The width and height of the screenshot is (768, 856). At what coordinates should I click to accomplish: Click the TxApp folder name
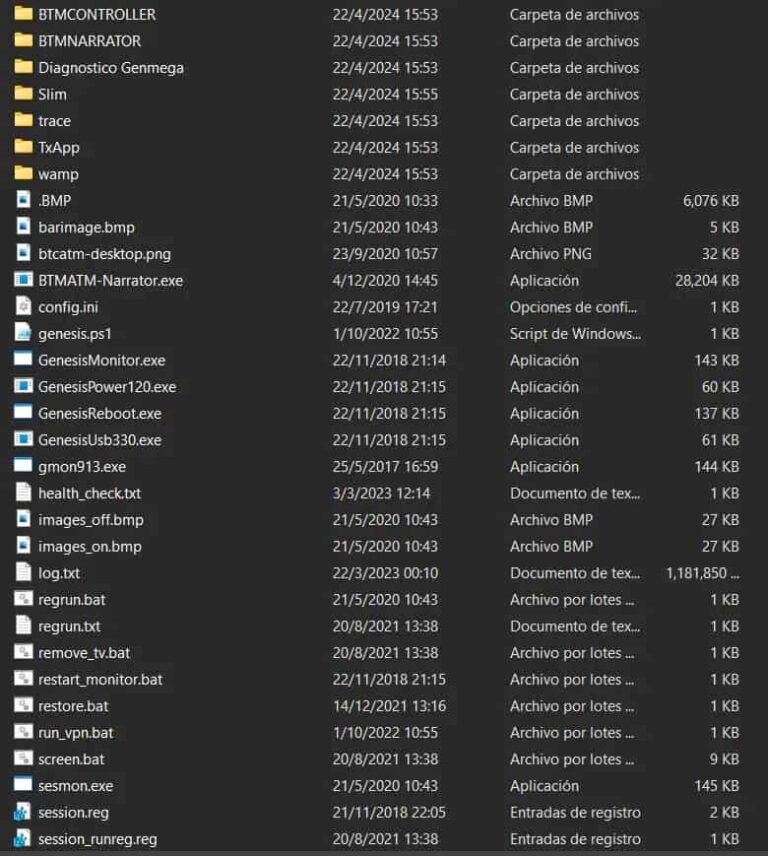click(x=59, y=147)
